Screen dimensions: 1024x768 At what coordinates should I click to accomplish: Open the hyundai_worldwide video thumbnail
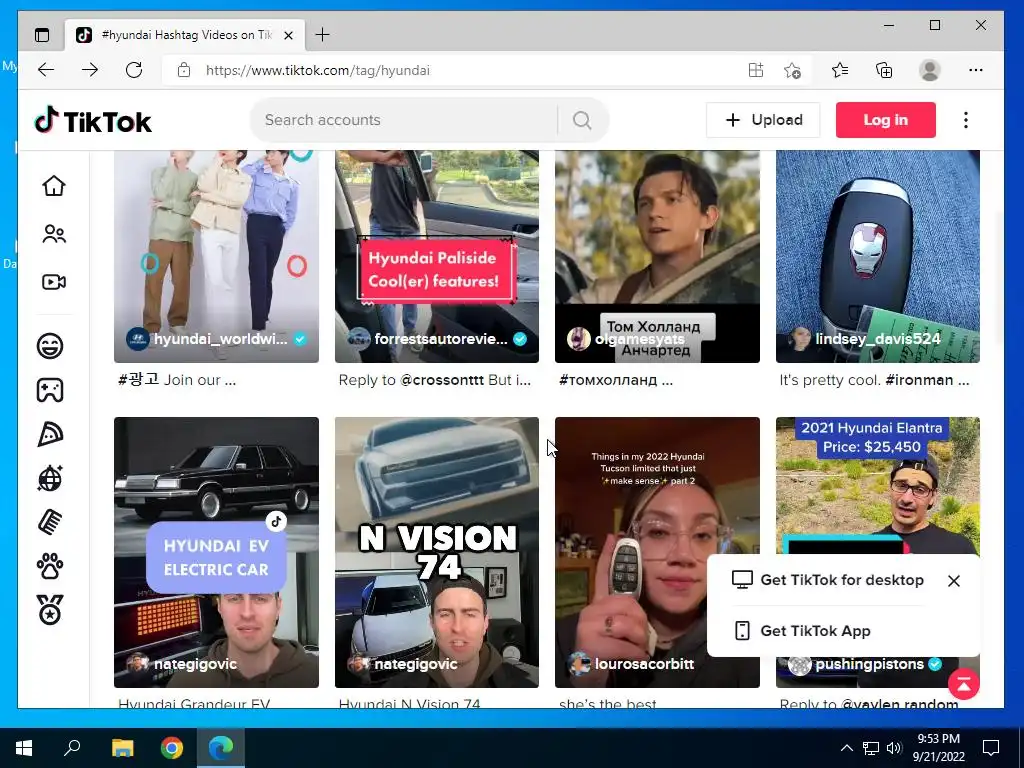pyautogui.click(x=216, y=256)
